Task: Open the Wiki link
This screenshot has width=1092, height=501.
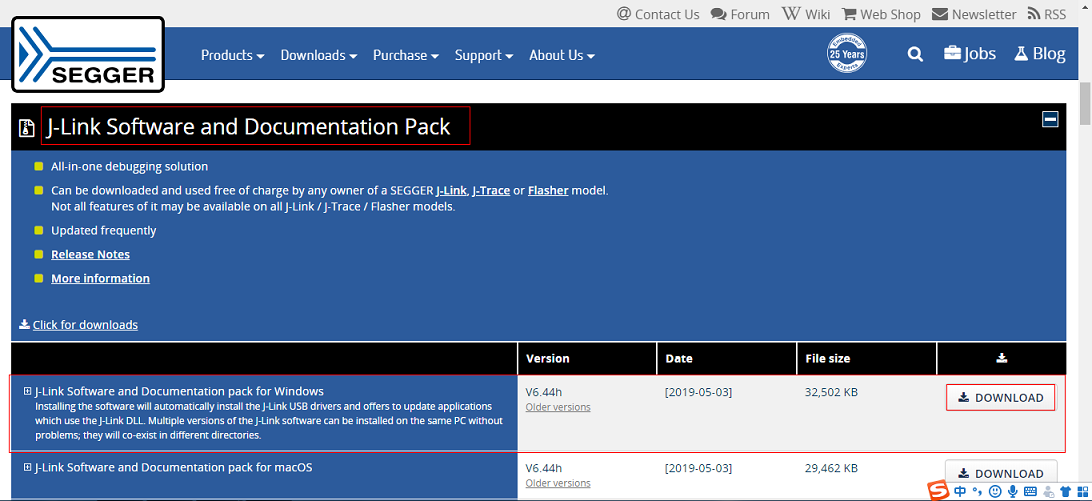Action: pos(806,14)
